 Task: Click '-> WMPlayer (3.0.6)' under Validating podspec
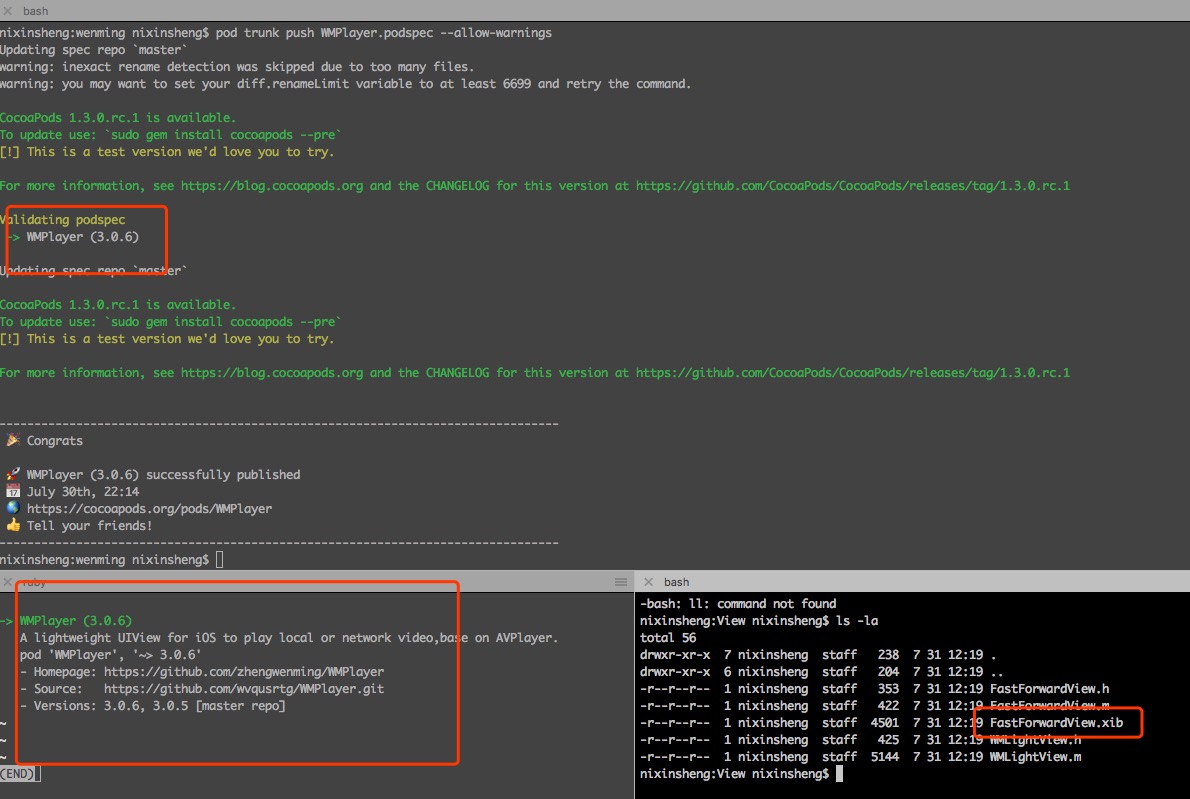(73, 237)
